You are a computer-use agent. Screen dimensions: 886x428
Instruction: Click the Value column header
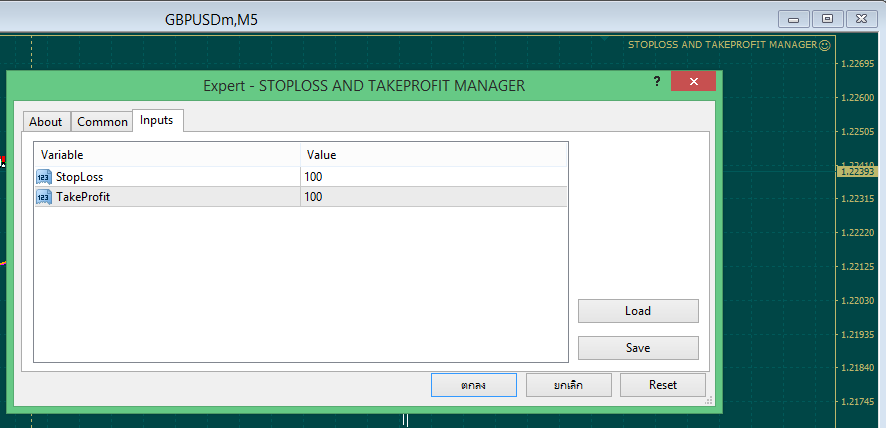click(433, 154)
